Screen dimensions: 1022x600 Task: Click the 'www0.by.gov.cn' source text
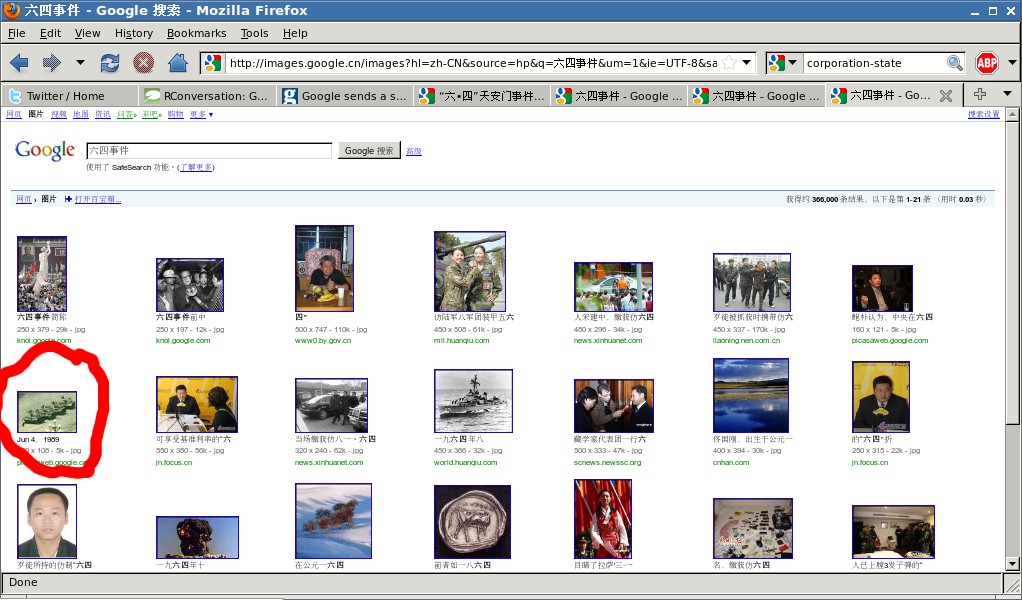(x=323, y=341)
